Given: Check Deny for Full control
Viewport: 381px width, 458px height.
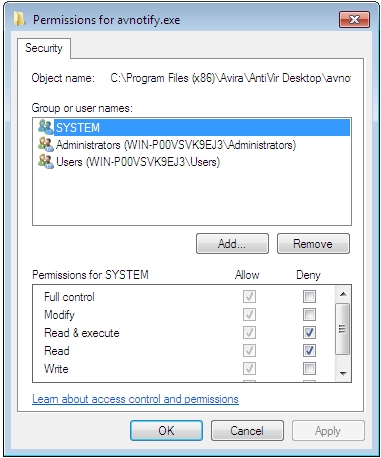Looking at the screenshot, I should [309, 296].
